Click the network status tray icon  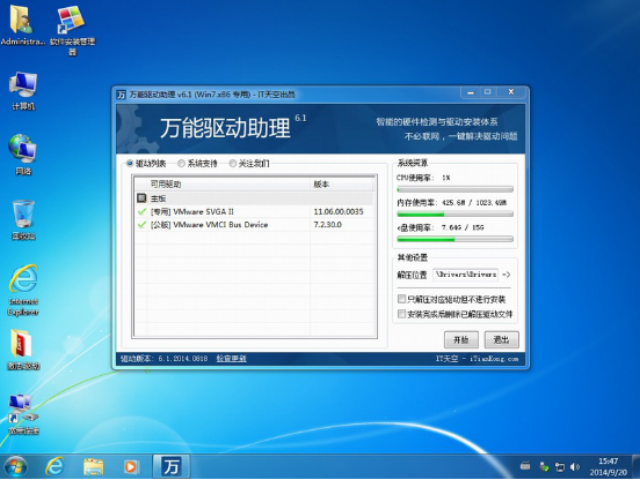(559, 467)
